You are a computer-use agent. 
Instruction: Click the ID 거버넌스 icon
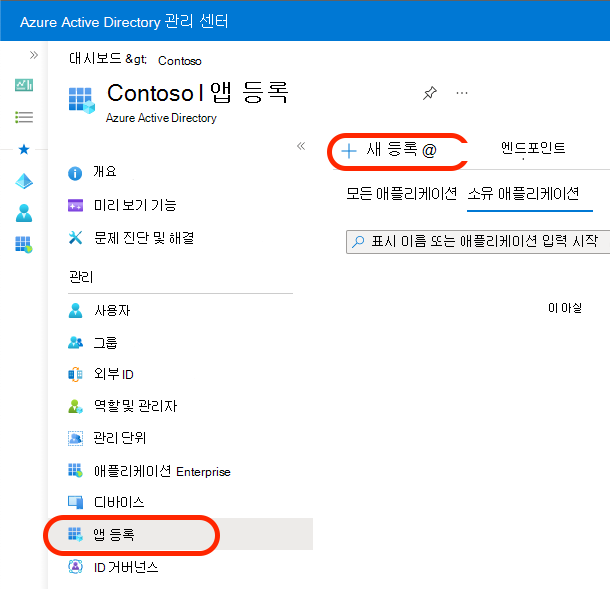pos(75,567)
